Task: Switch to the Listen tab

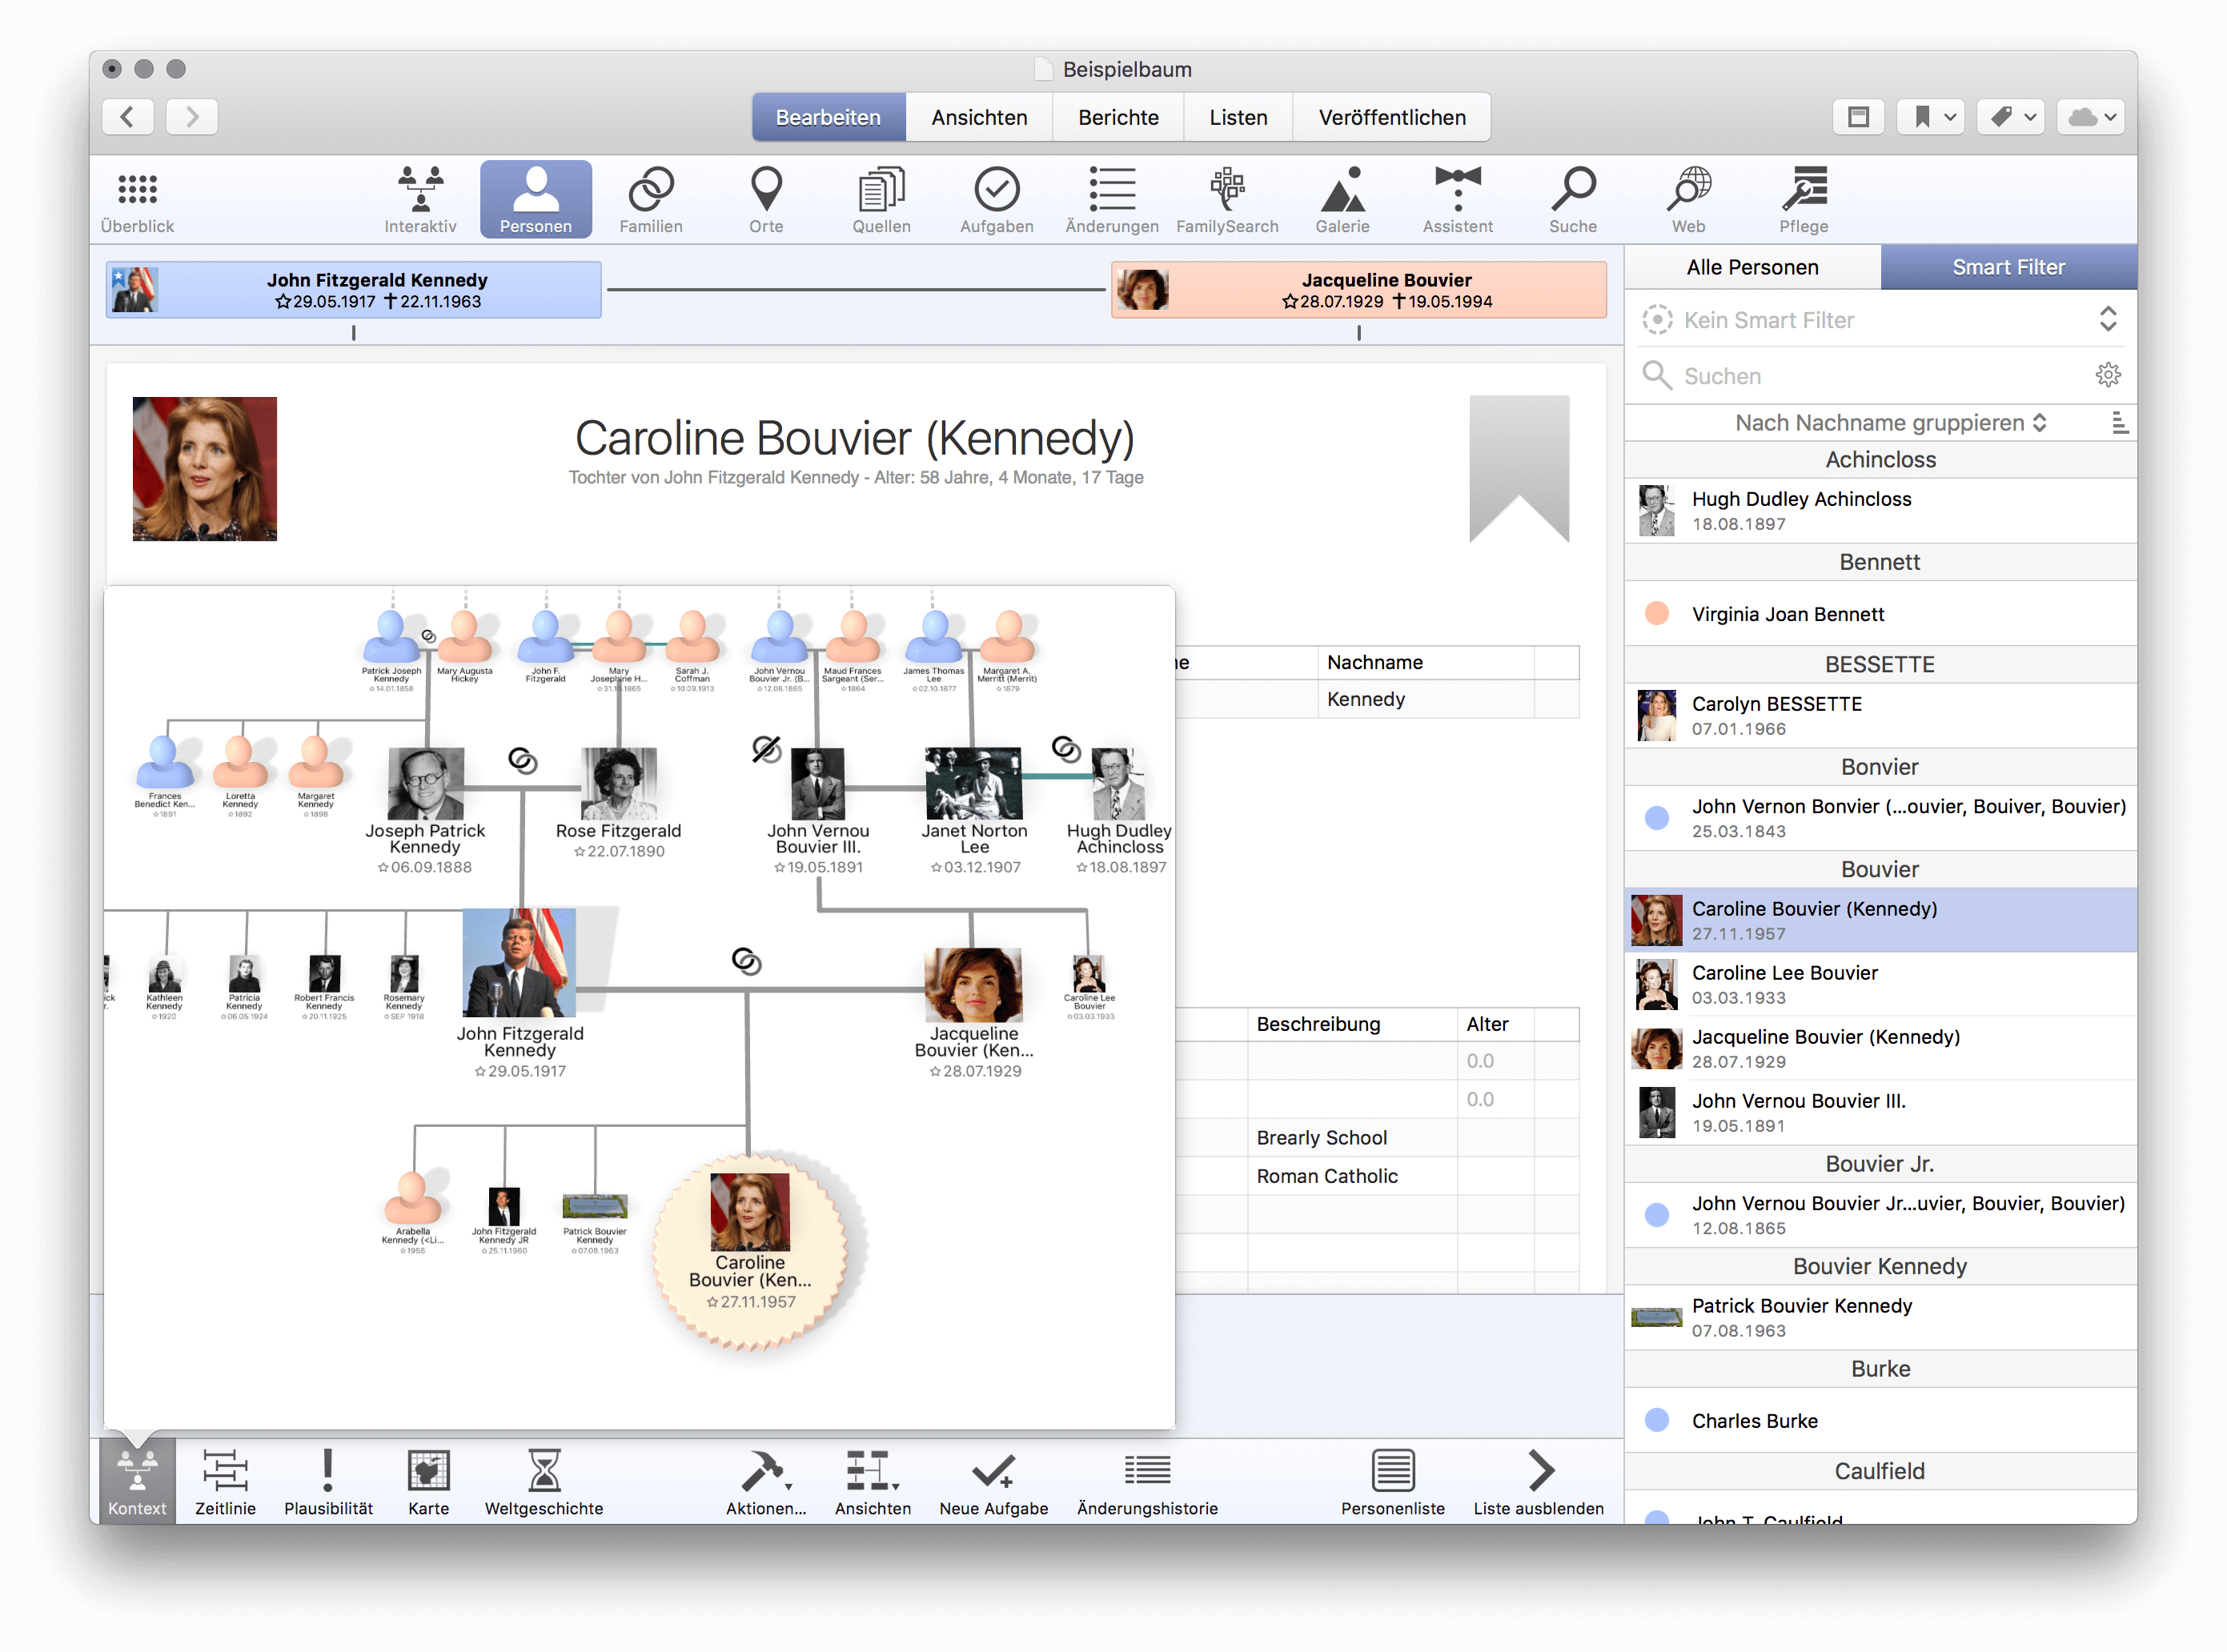Action: coord(1238,117)
